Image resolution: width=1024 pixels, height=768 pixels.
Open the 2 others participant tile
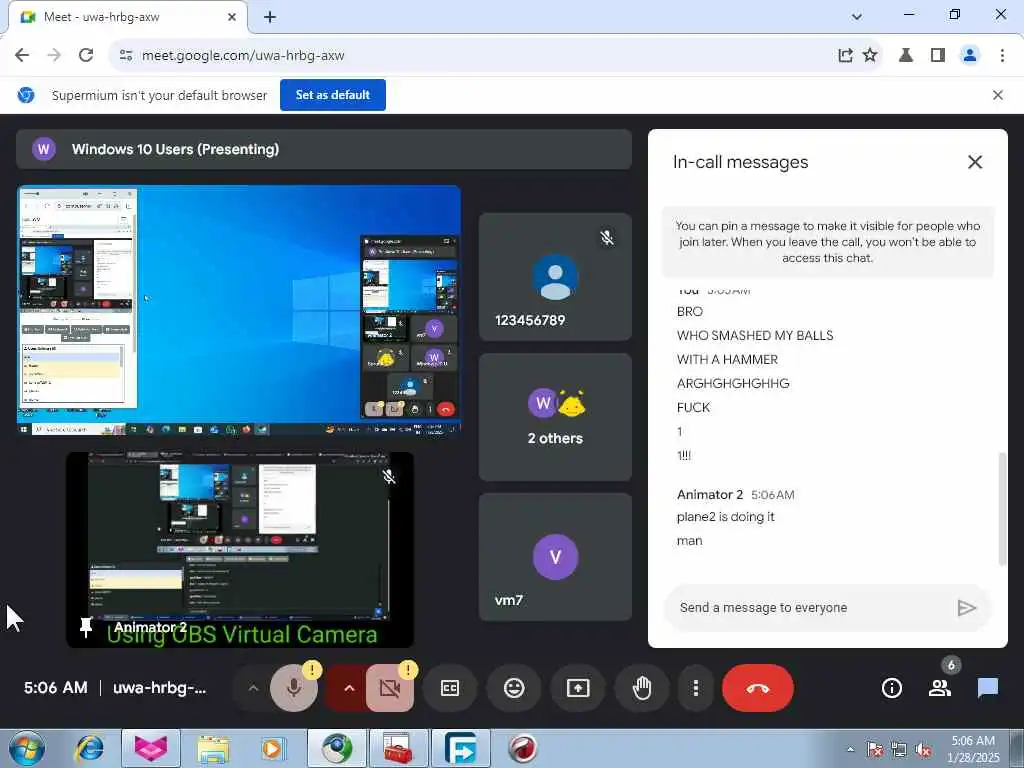(555, 417)
